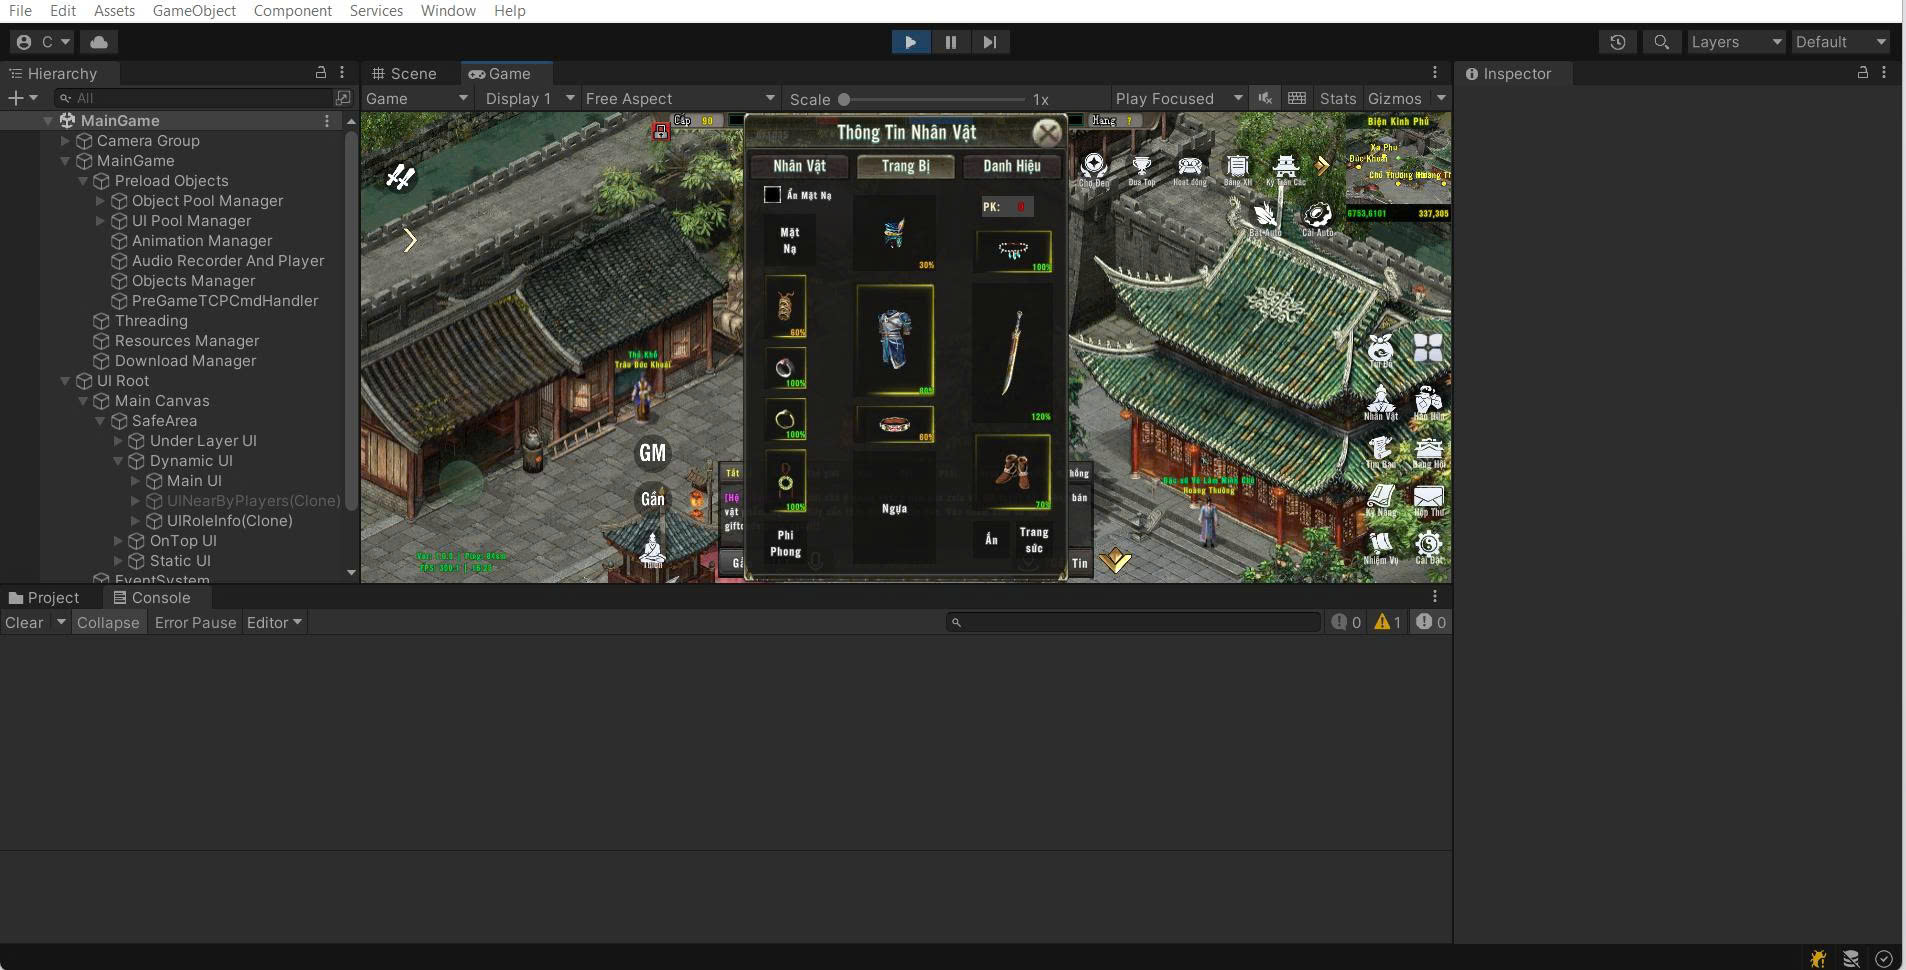The width and height of the screenshot is (1906, 970).
Task: Open the Free Aspect dropdown
Action: (x=680, y=98)
